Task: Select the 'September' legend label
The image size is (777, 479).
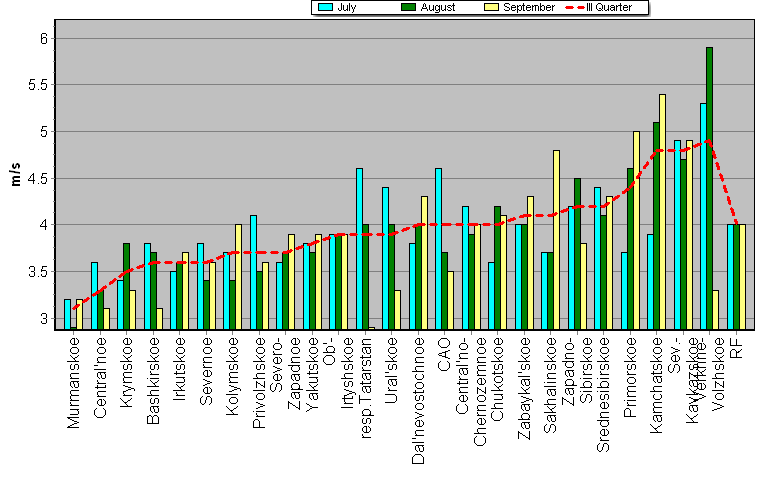Action: point(529,7)
